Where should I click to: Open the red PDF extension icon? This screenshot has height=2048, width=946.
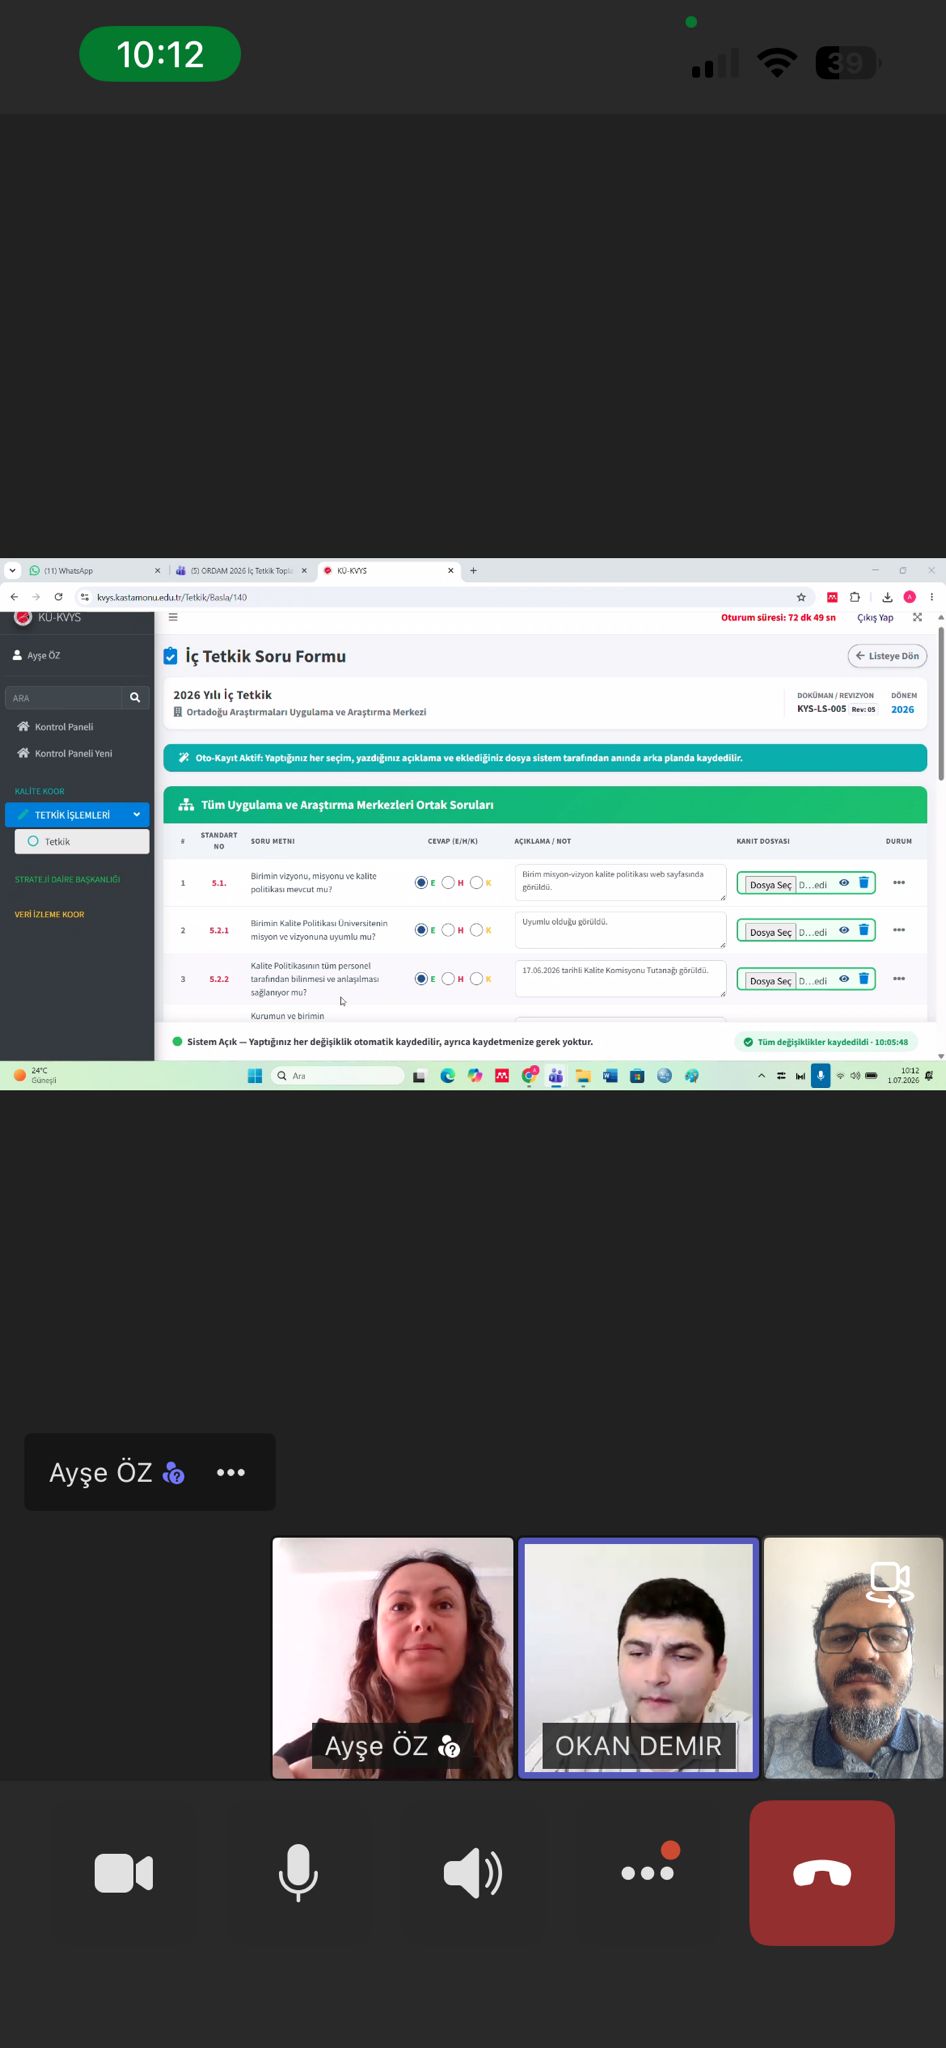coord(832,597)
